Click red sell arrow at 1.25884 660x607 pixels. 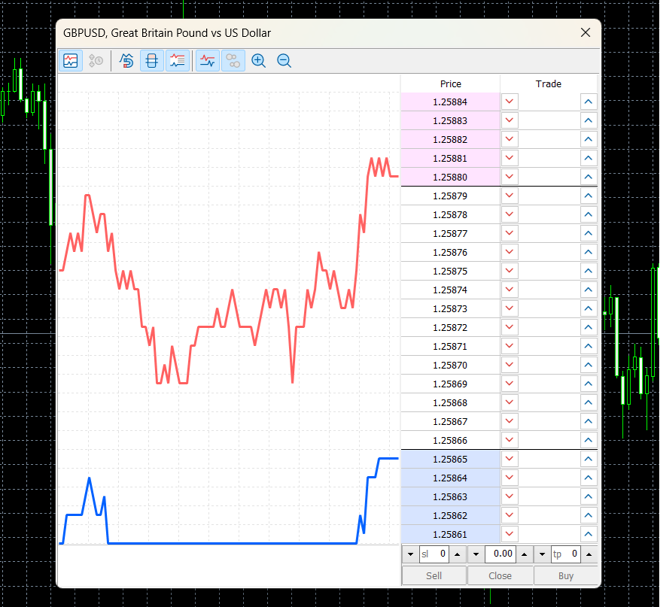[x=509, y=101]
